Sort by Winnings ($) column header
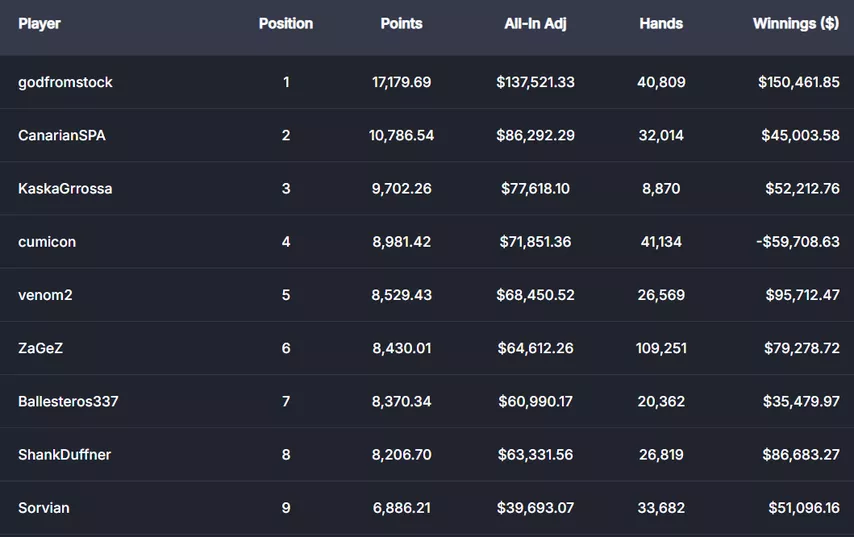This screenshot has height=537, width=854. (x=795, y=24)
